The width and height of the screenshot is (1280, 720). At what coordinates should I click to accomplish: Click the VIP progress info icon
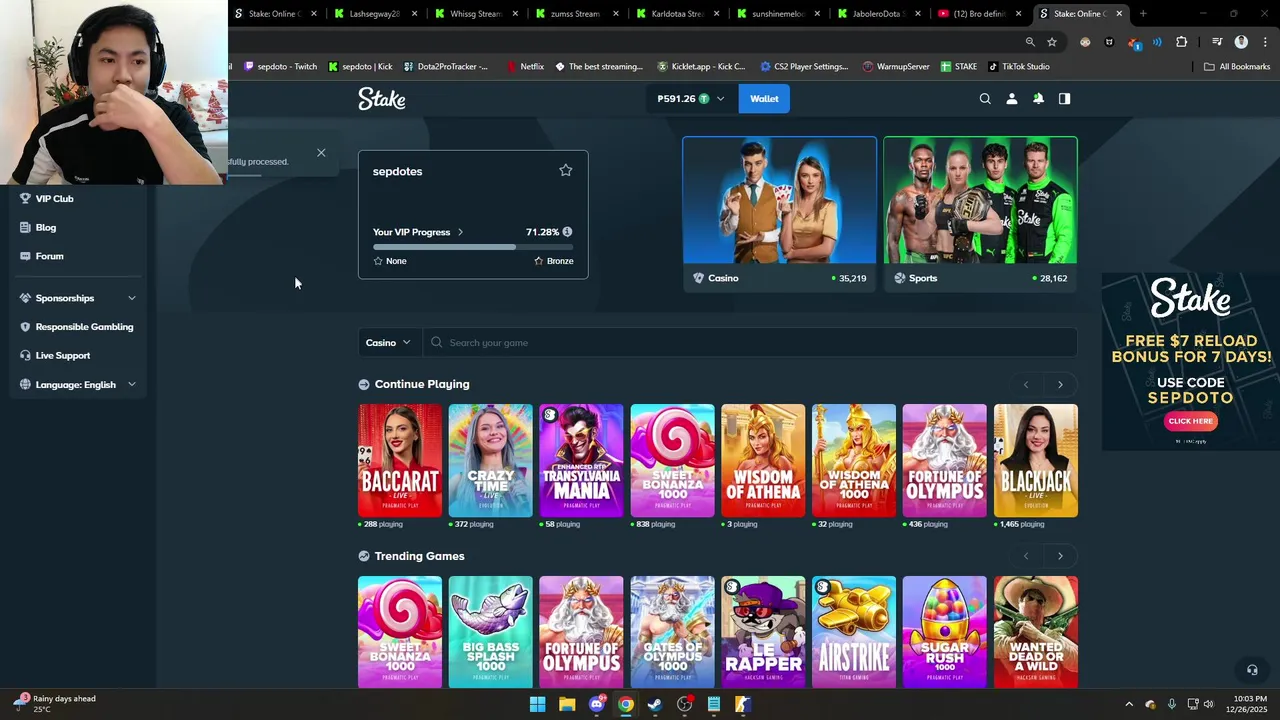567,232
